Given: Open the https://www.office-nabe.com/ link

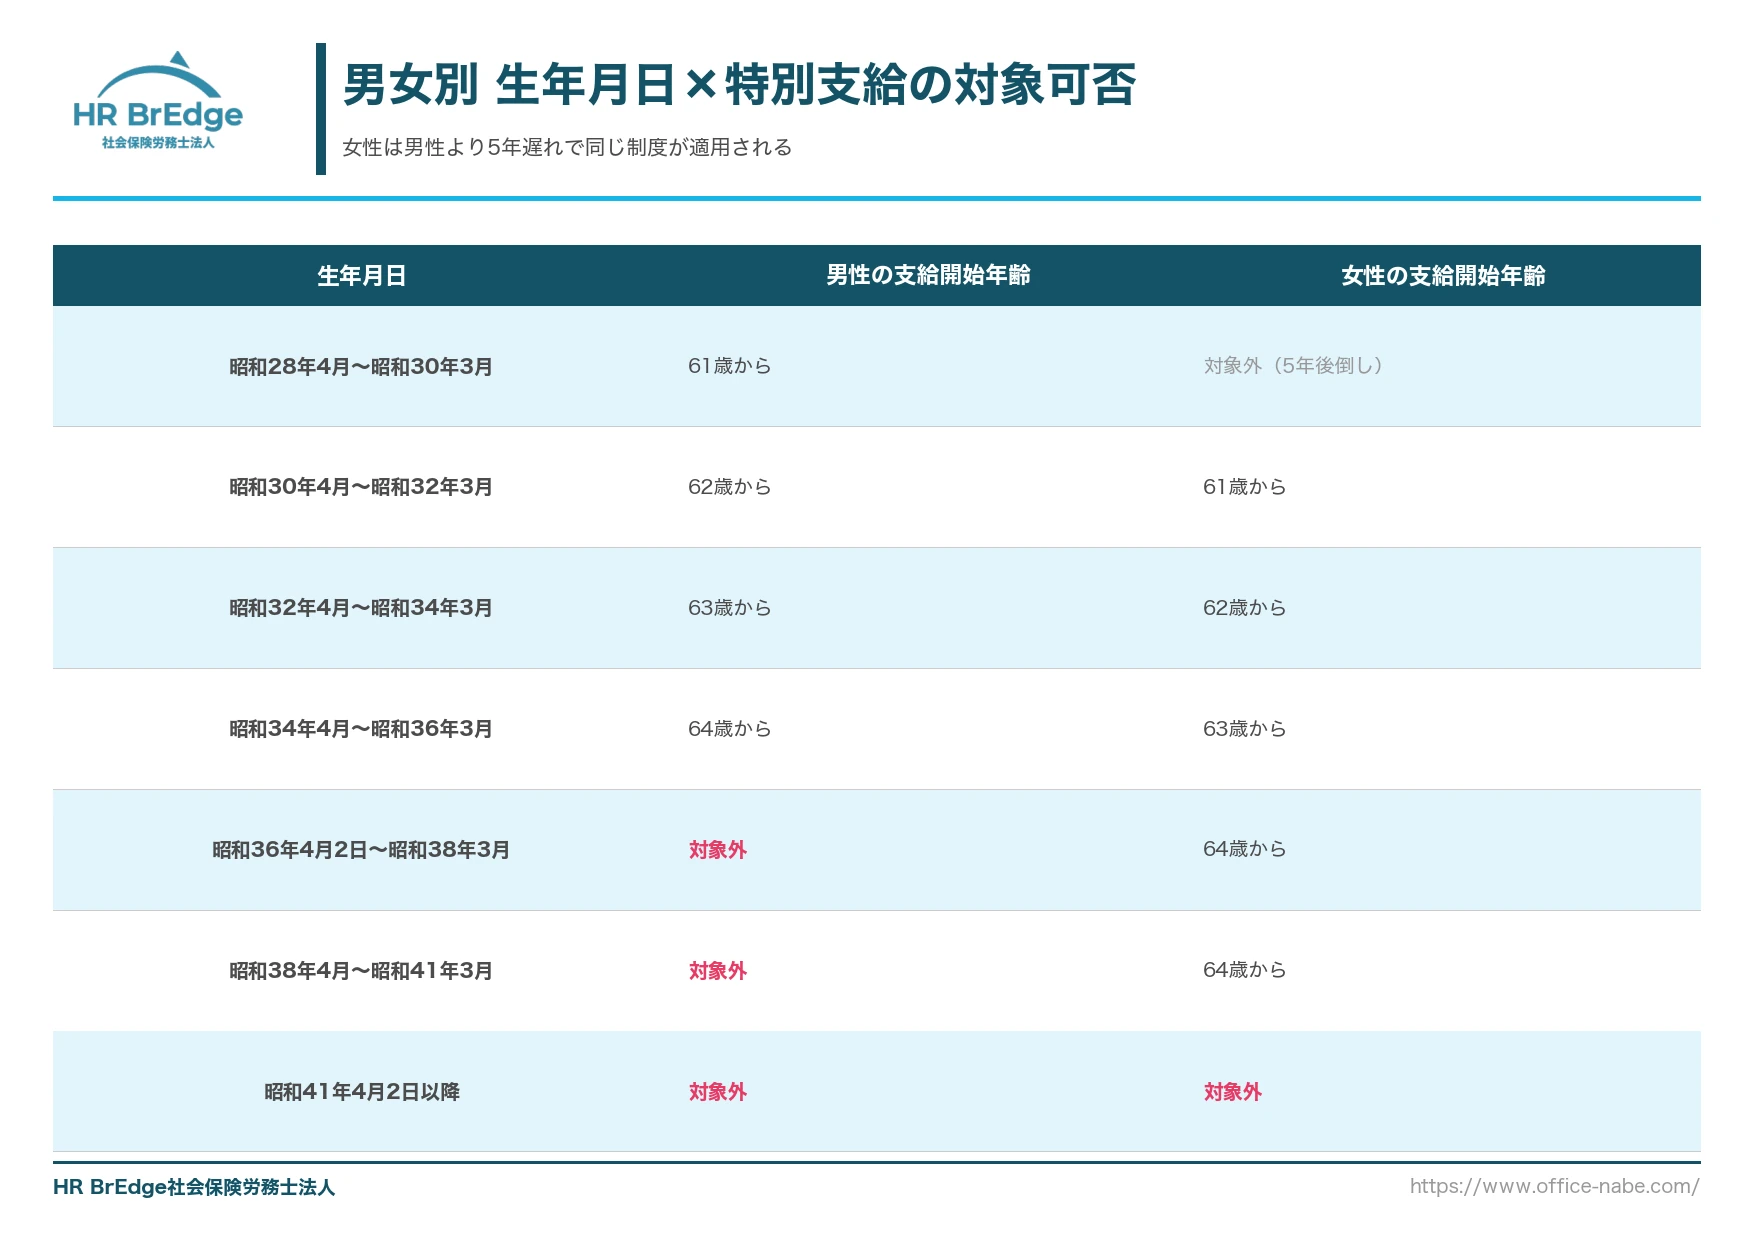Looking at the screenshot, I should pos(1555,1186).
